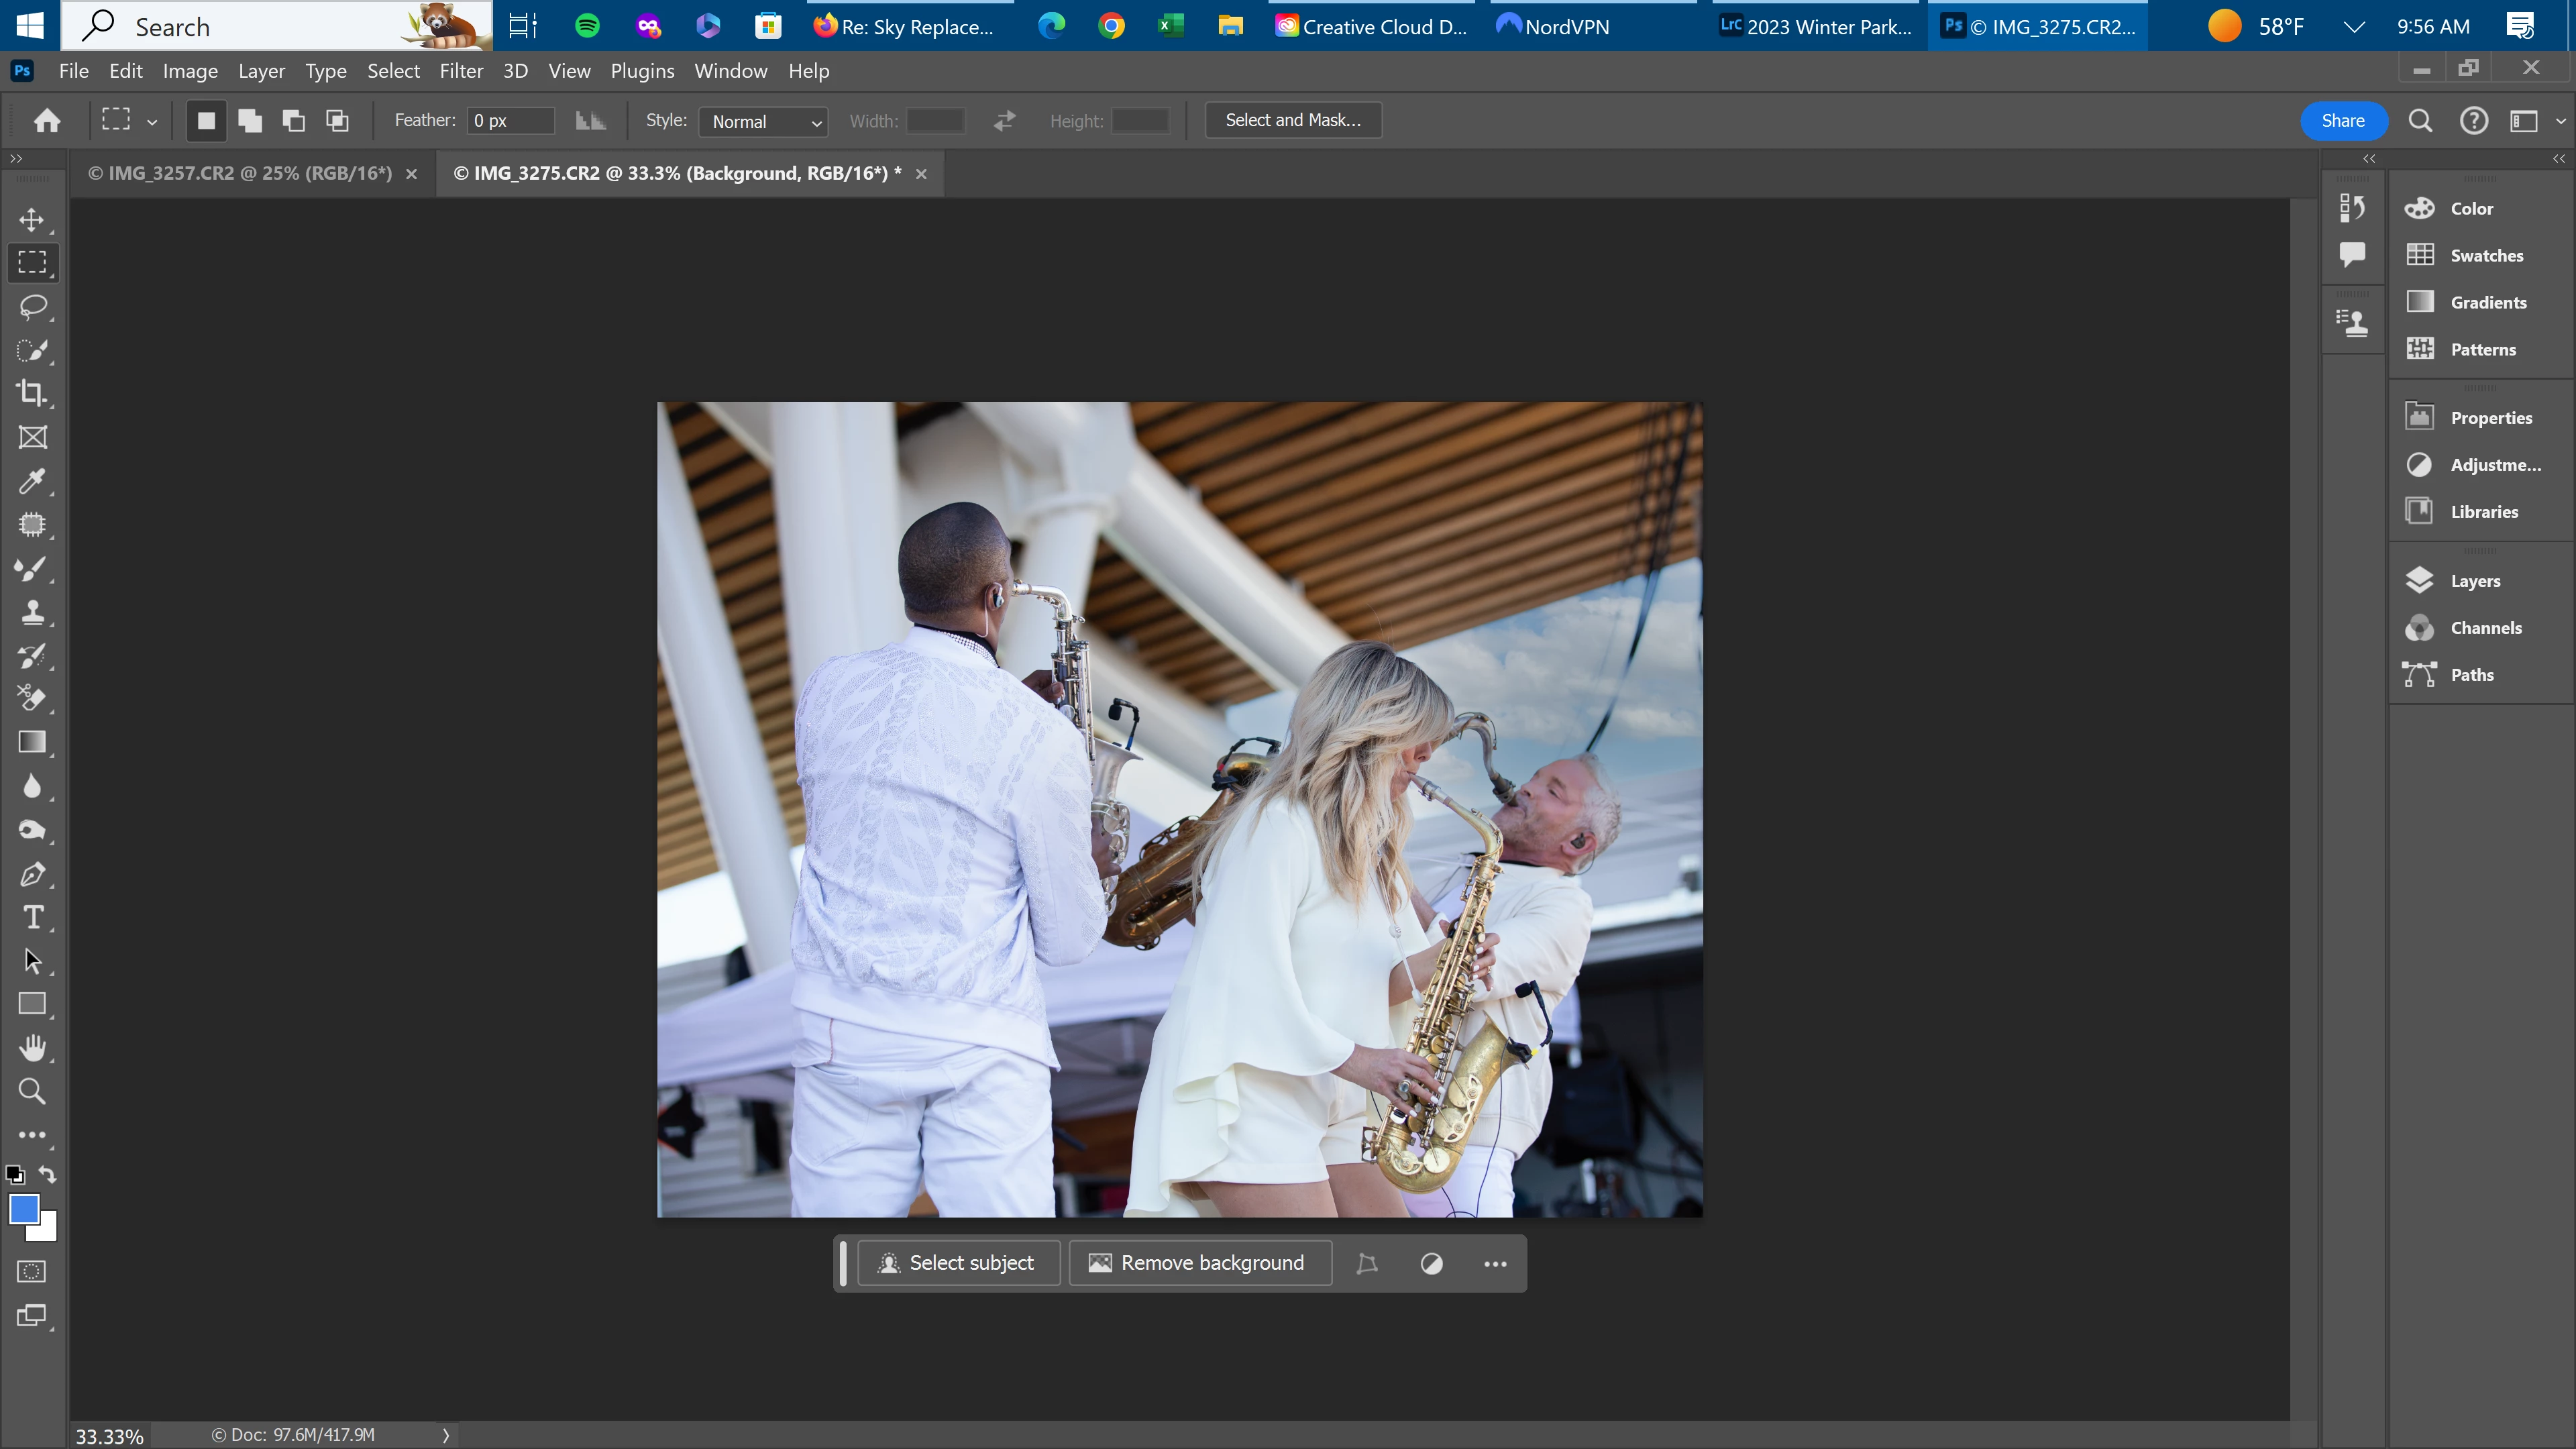
Task: Enable Add to selection mode
Action: click(x=250, y=121)
